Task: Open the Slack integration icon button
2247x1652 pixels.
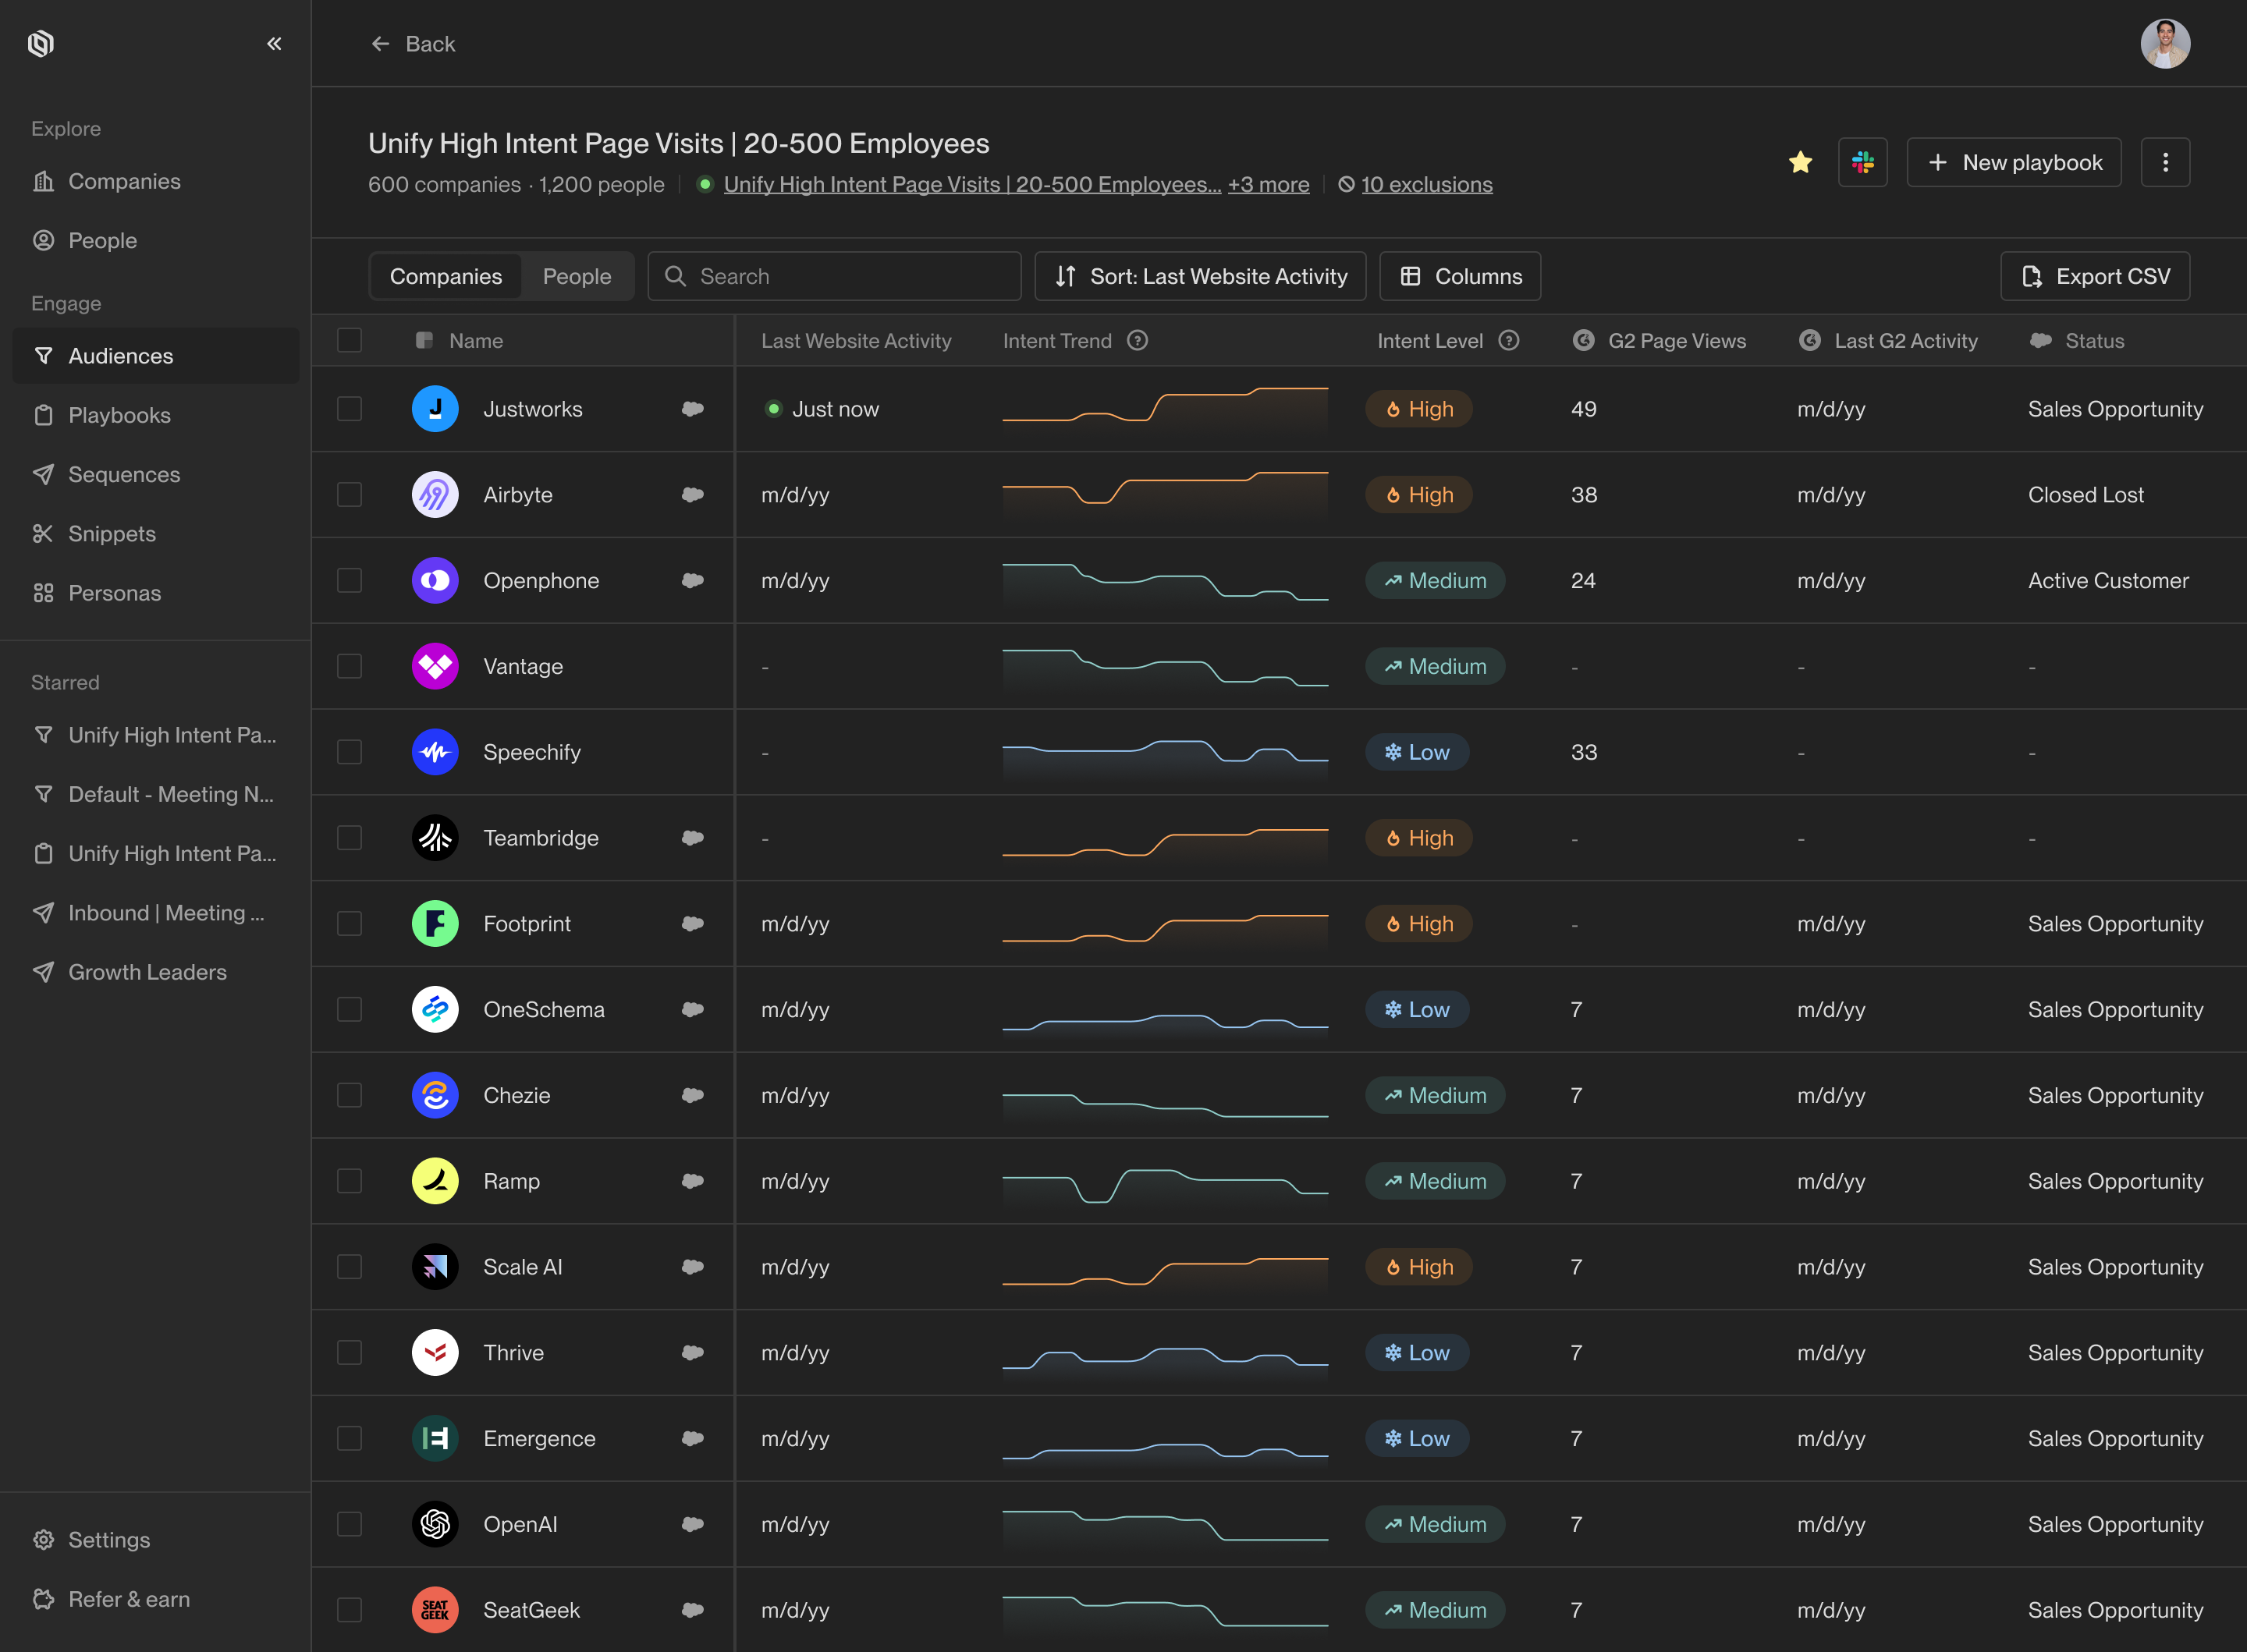Action: click(x=1862, y=162)
